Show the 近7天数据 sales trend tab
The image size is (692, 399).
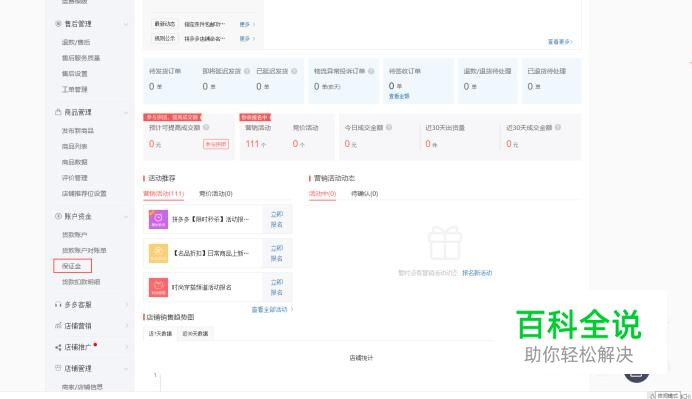point(160,334)
